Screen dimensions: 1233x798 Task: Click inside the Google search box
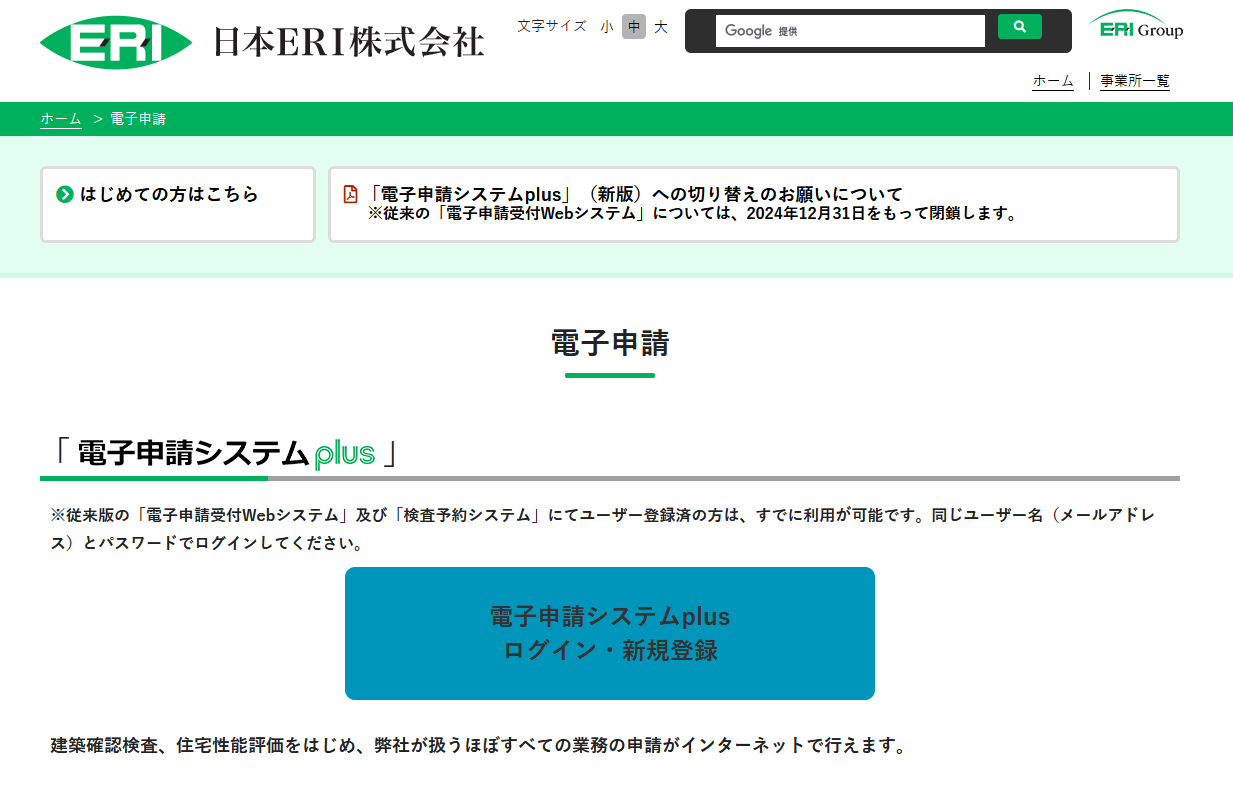click(x=850, y=31)
